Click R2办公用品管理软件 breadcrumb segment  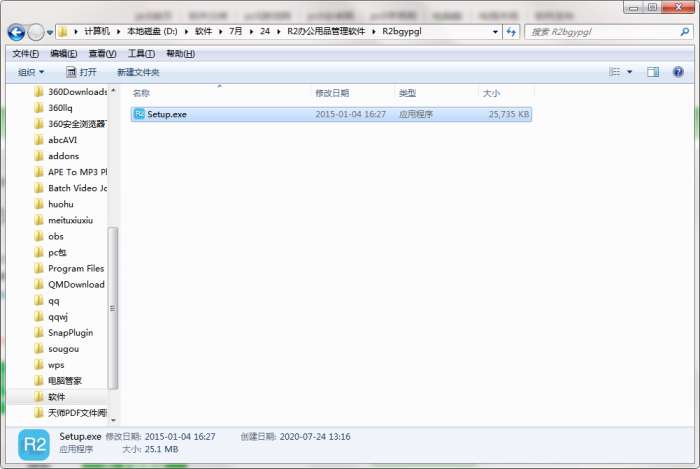click(x=325, y=31)
